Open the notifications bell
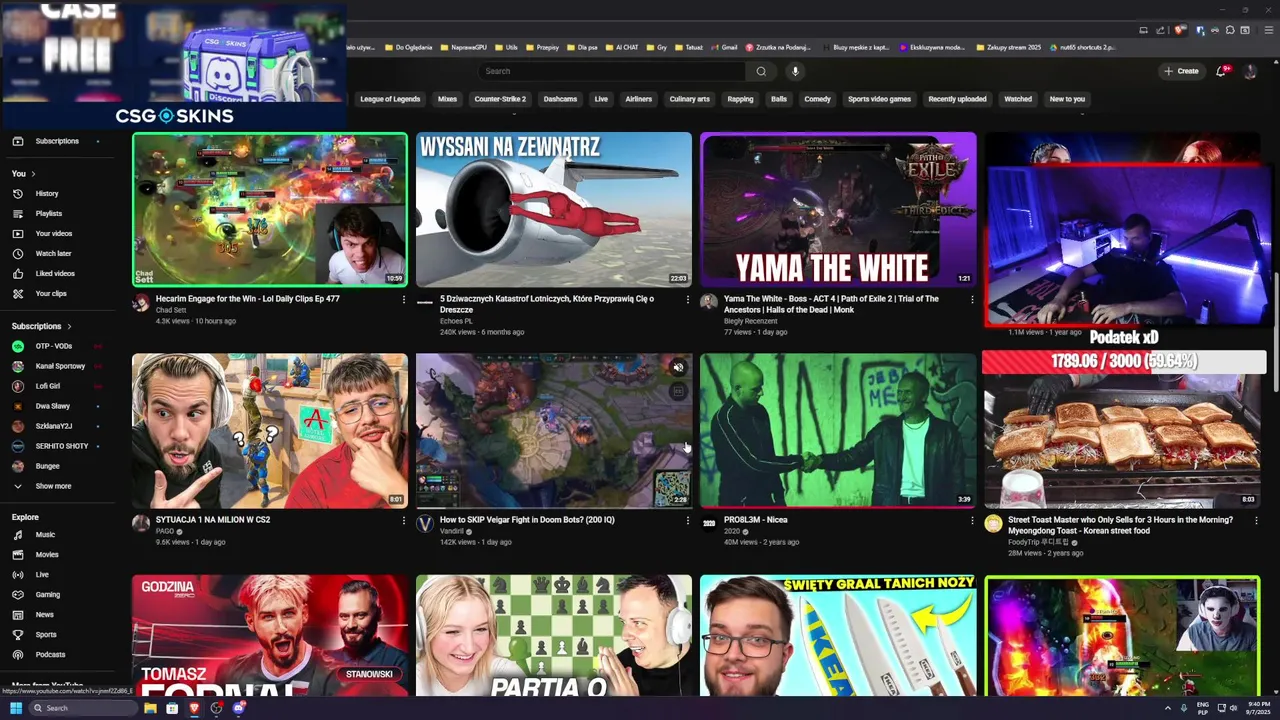 (x=1222, y=71)
